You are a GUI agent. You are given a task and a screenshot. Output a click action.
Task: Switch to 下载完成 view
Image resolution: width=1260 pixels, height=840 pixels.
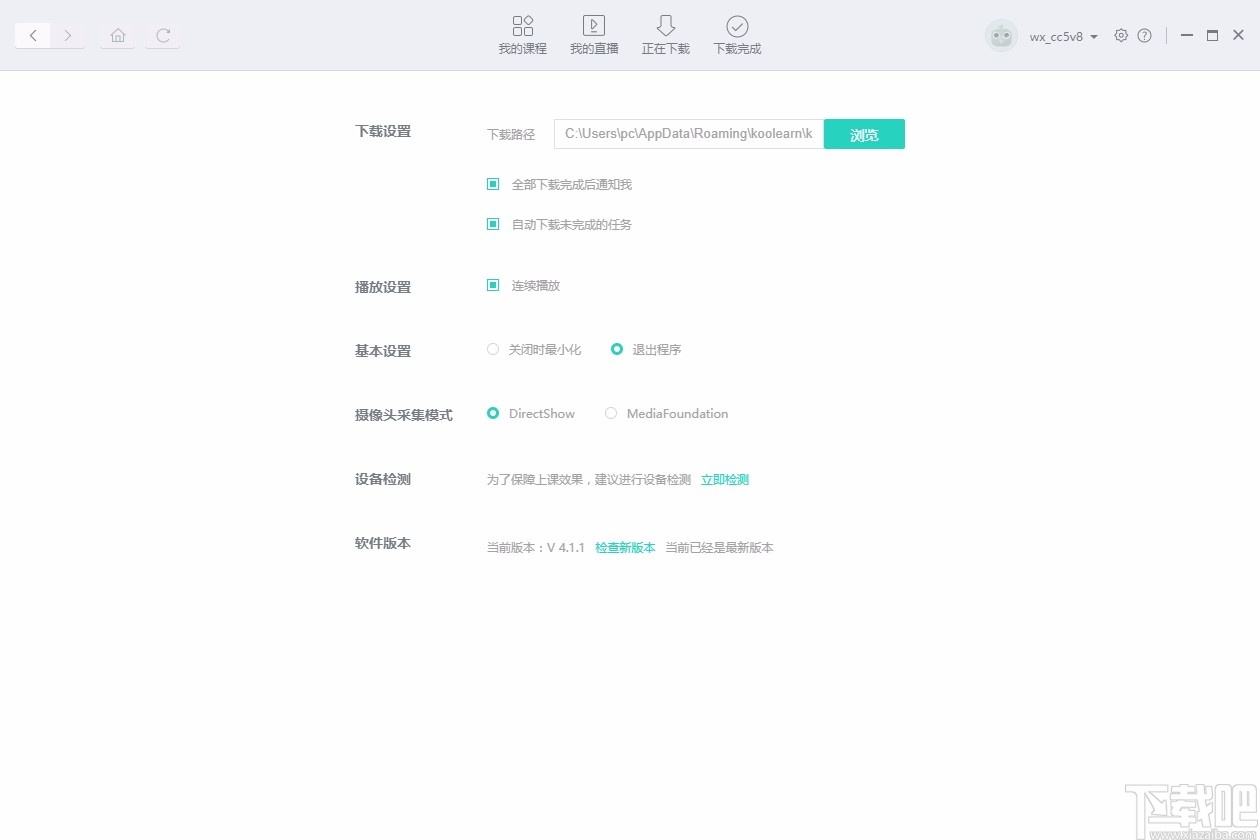(x=737, y=34)
